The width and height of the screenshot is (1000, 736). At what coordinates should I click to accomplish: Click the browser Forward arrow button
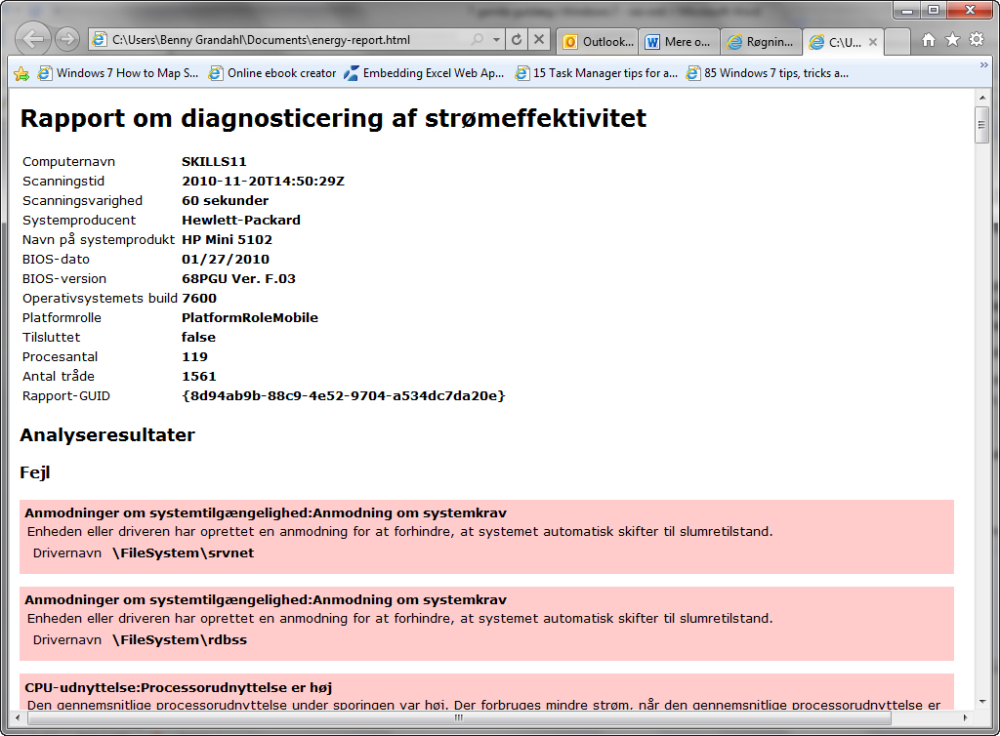pos(67,40)
